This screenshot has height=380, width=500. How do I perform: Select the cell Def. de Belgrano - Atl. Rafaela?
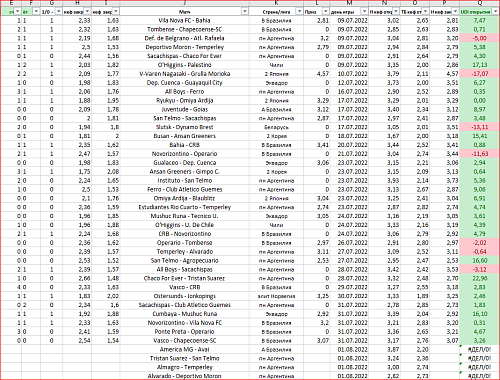184,38
